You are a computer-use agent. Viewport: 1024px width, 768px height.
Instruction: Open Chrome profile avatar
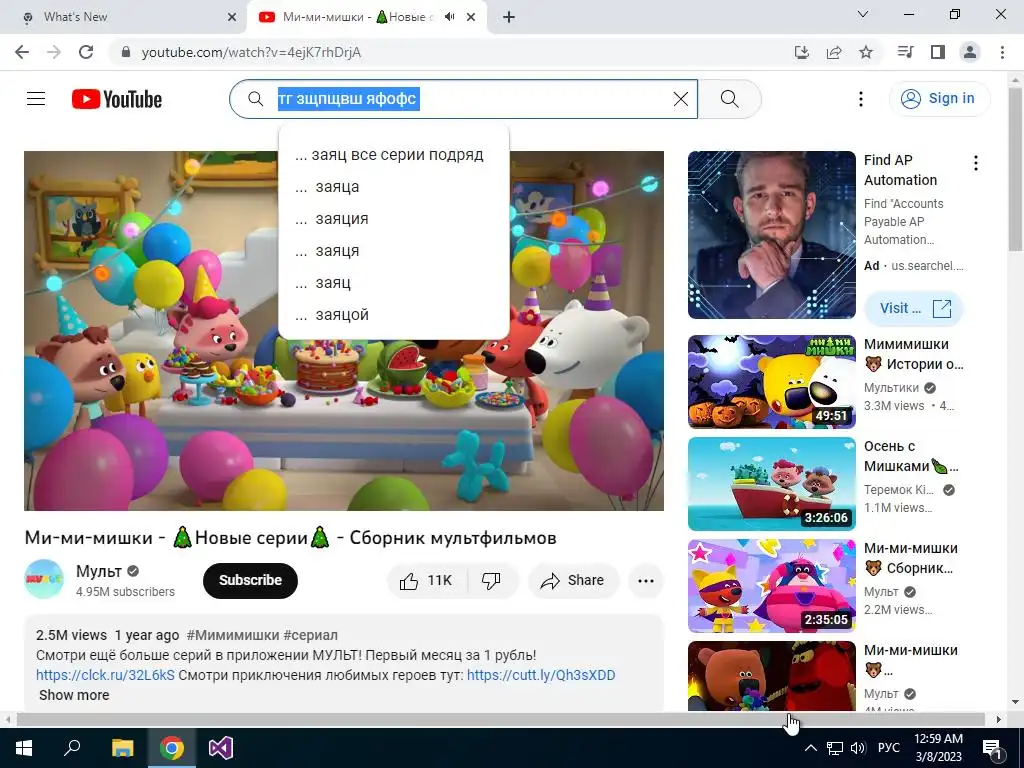click(x=970, y=52)
